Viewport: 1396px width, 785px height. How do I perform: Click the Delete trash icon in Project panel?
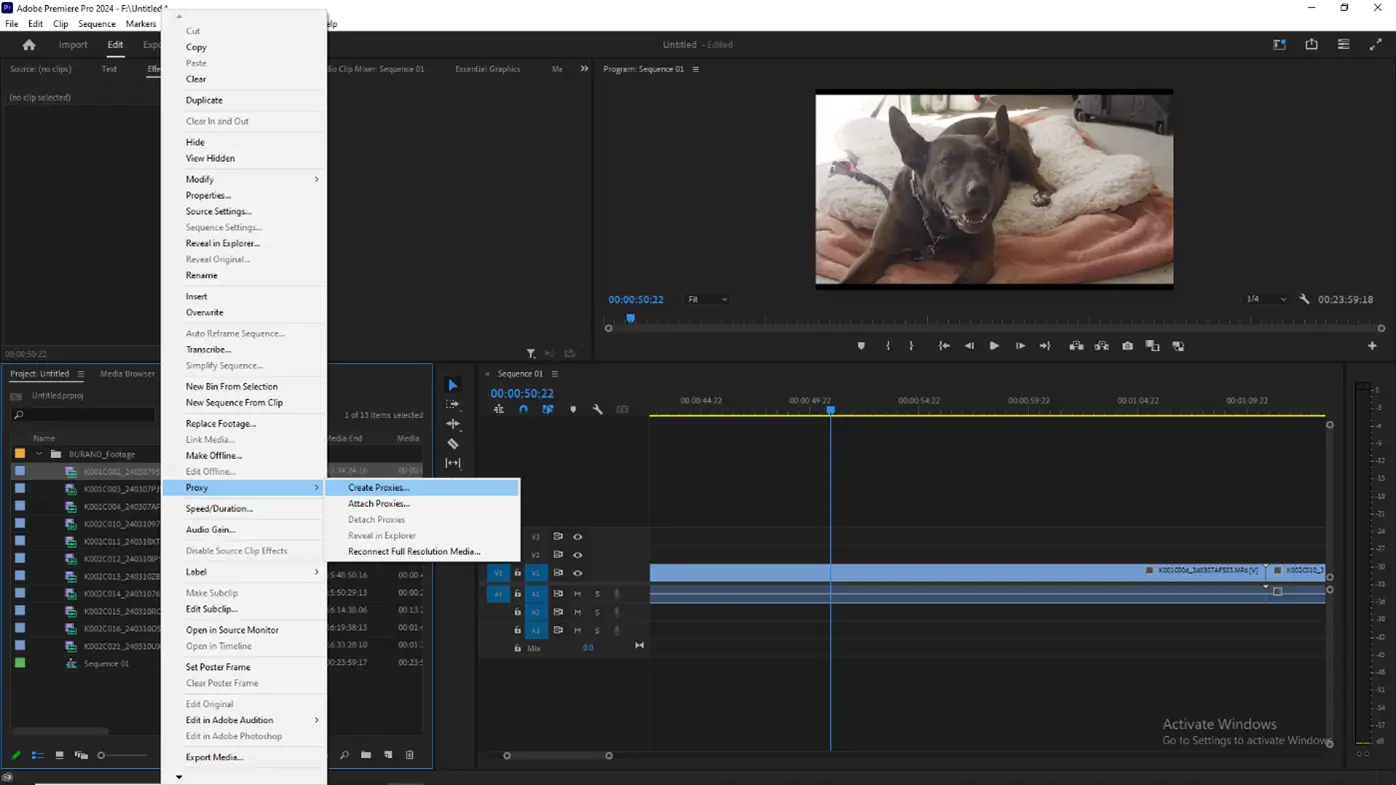[410, 755]
